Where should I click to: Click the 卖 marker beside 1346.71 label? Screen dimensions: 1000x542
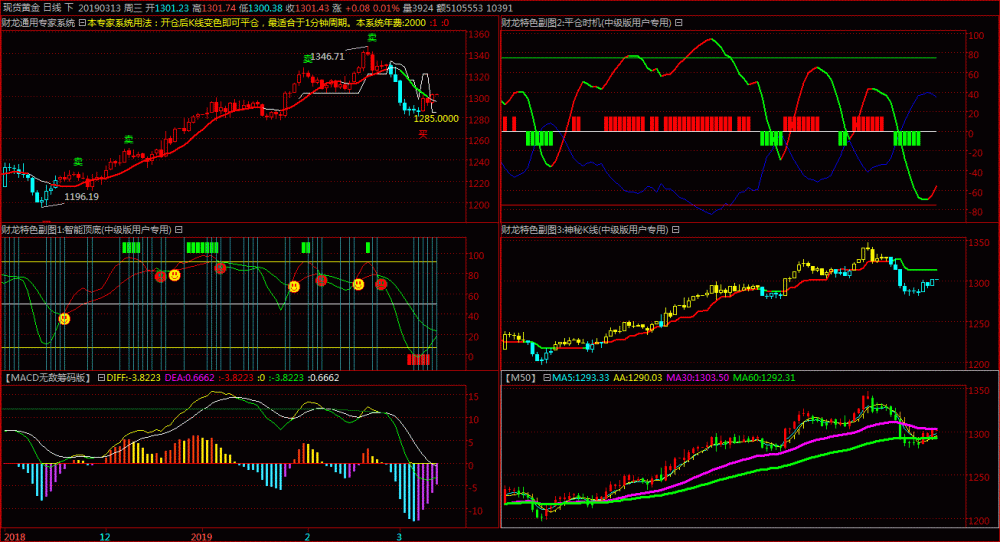coord(307,59)
